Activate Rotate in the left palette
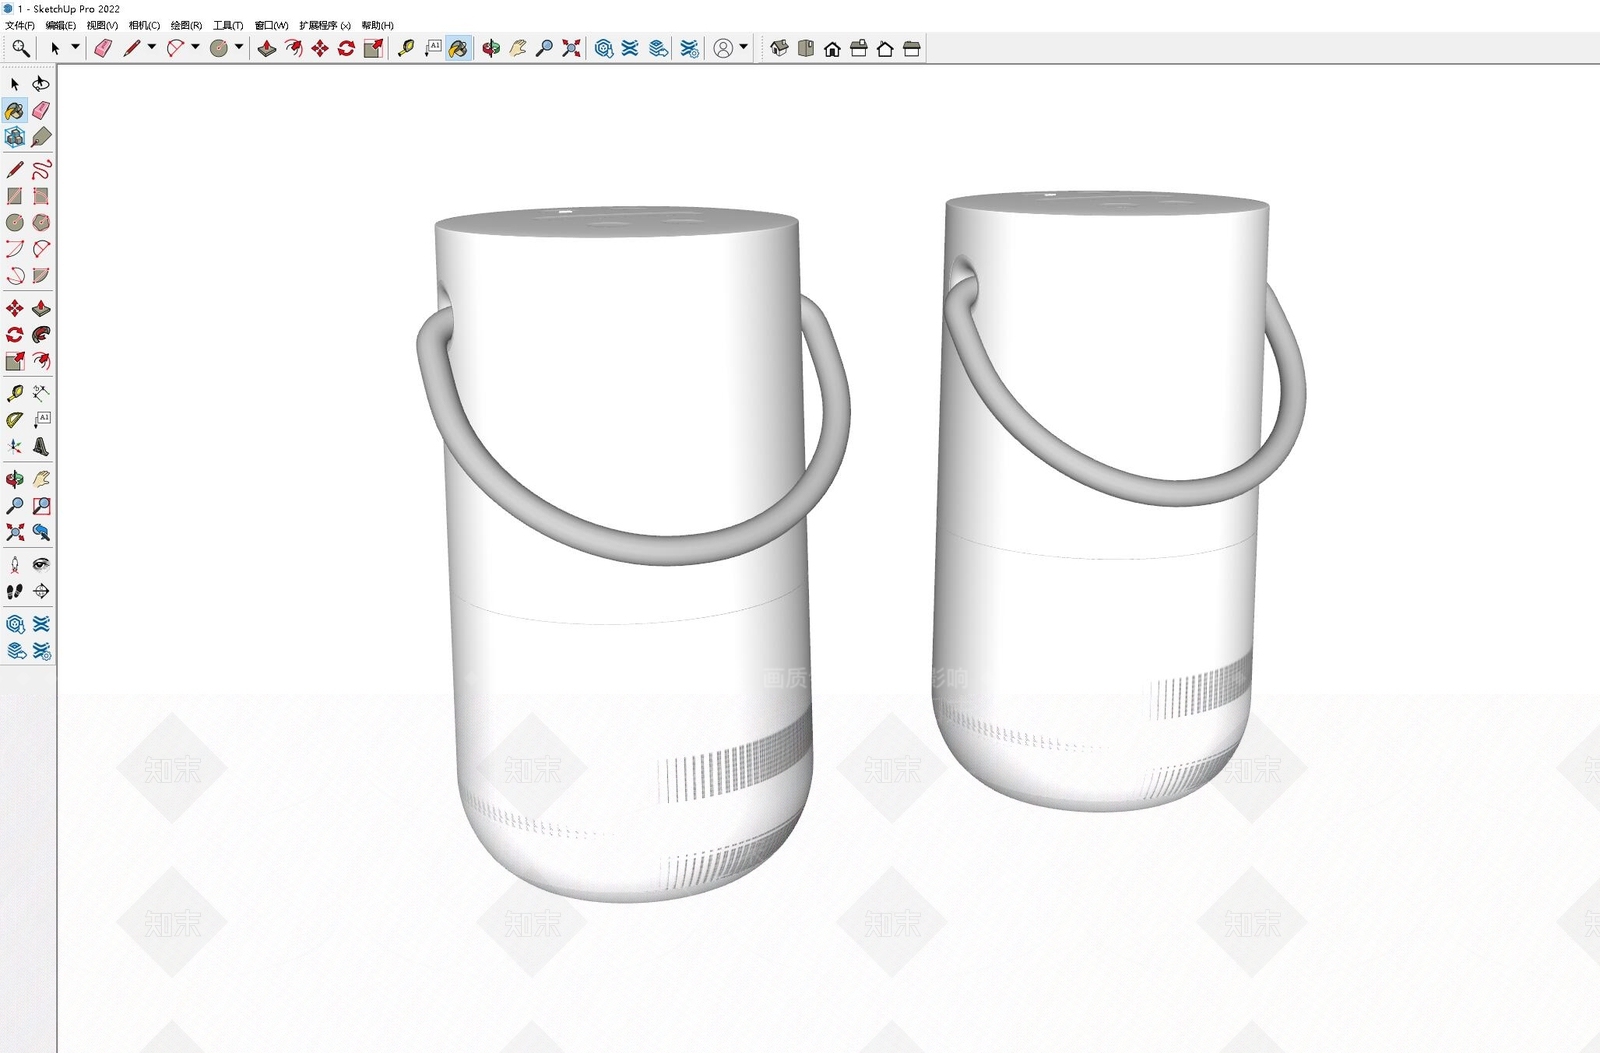The image size is (1600, 1053). [x=15, y=335]
